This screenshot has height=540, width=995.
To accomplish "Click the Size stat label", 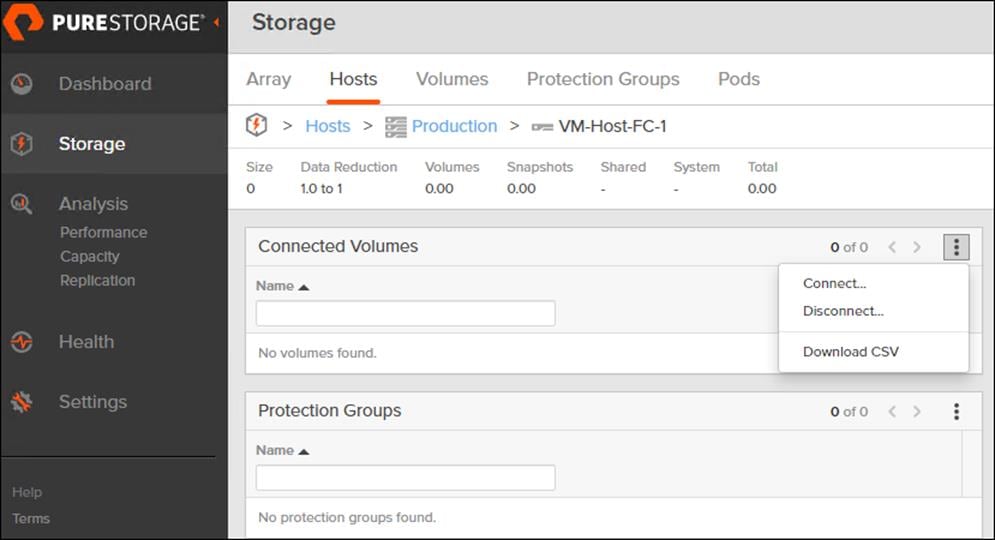I will pyautogui.click(x=259, y=167).
